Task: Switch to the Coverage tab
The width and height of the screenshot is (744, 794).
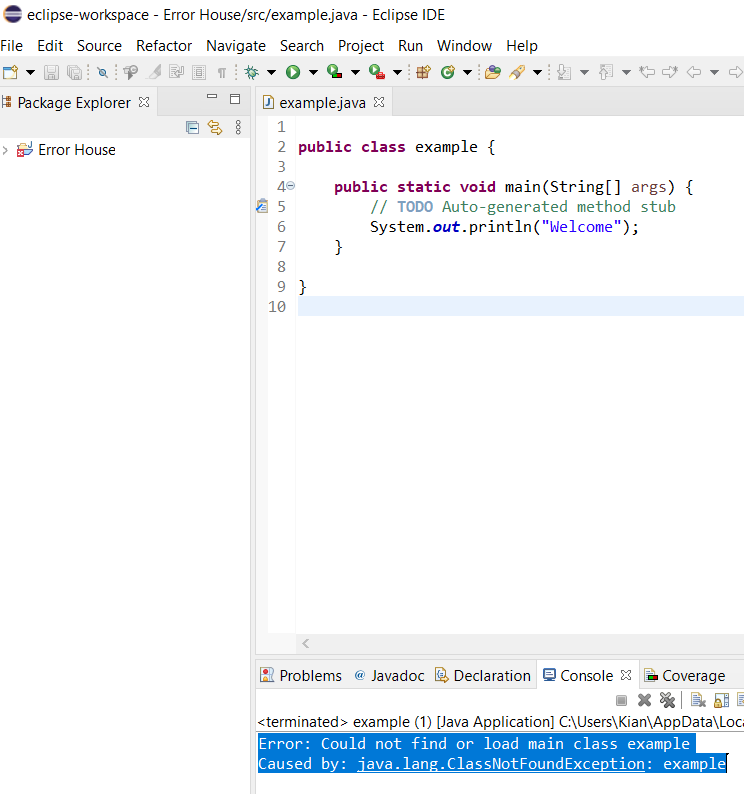Action: coord(684,676)
